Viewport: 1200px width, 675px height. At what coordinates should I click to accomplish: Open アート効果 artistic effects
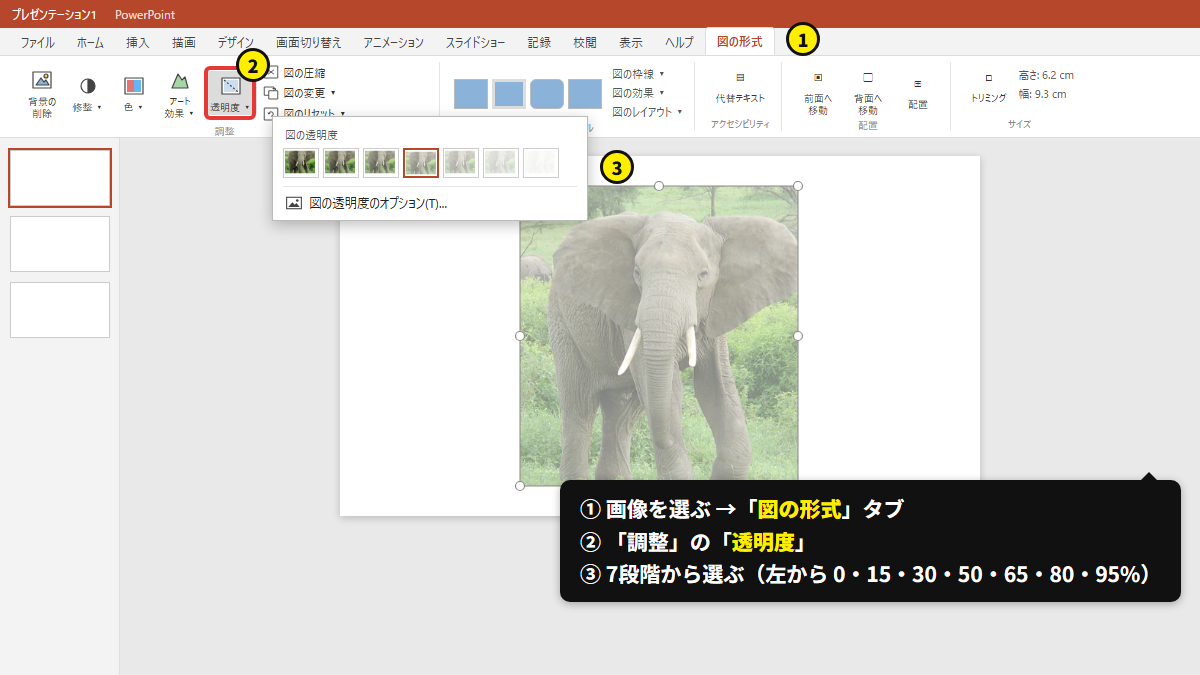pos(179,95)
